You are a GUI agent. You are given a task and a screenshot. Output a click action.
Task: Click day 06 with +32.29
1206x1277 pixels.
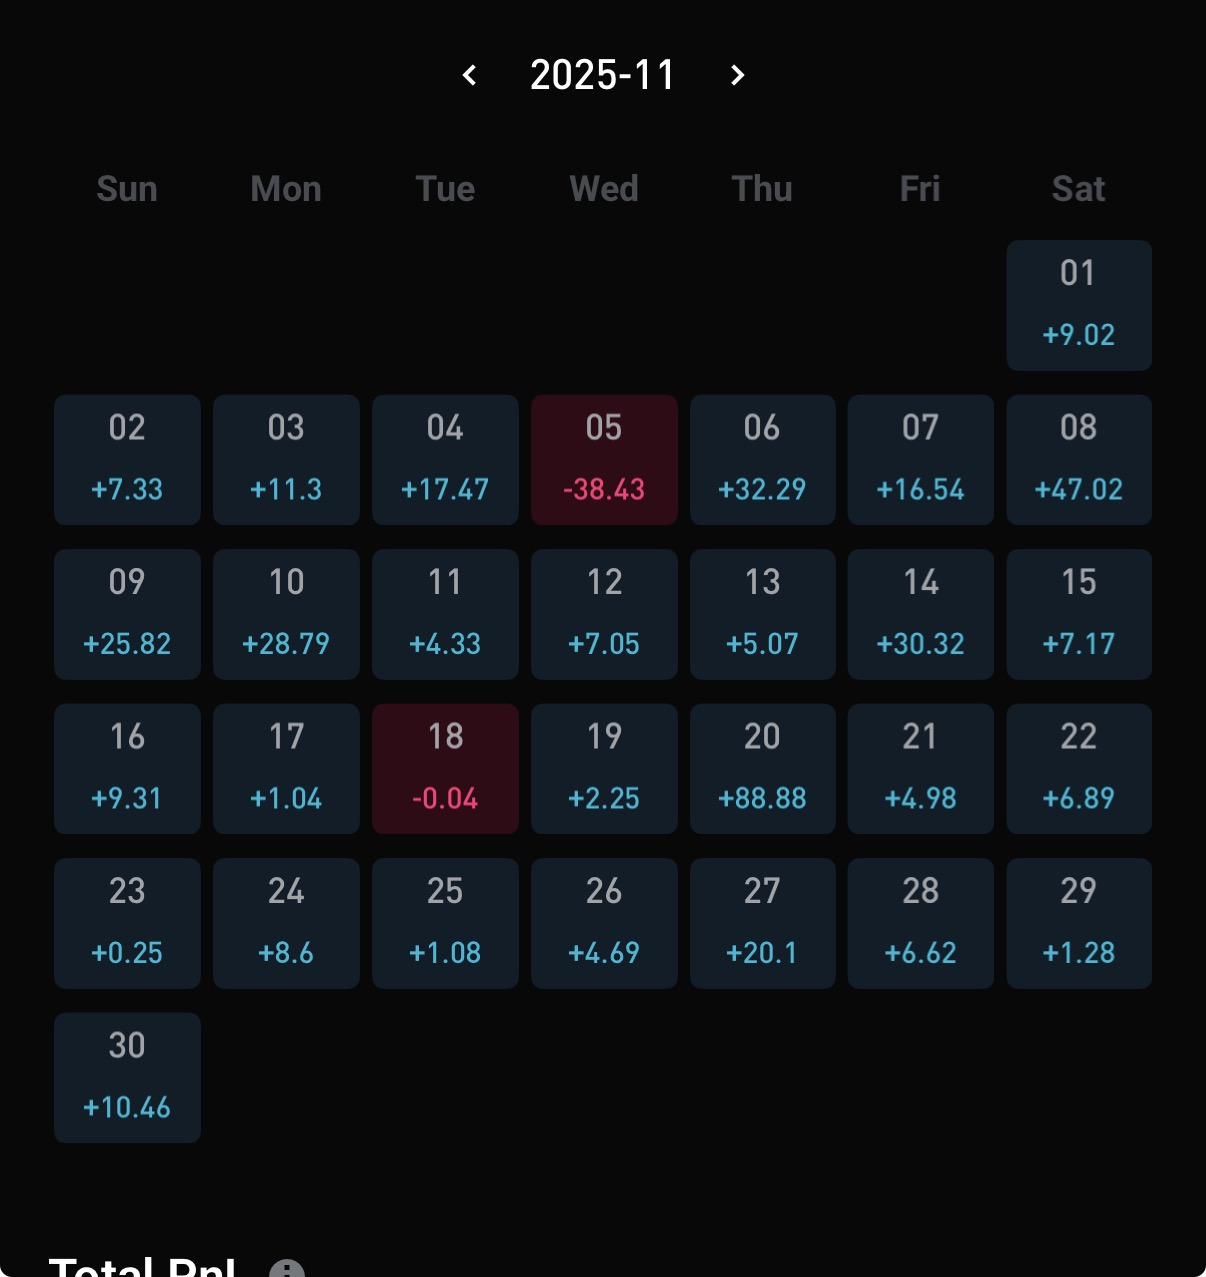(x=762, y=460)
